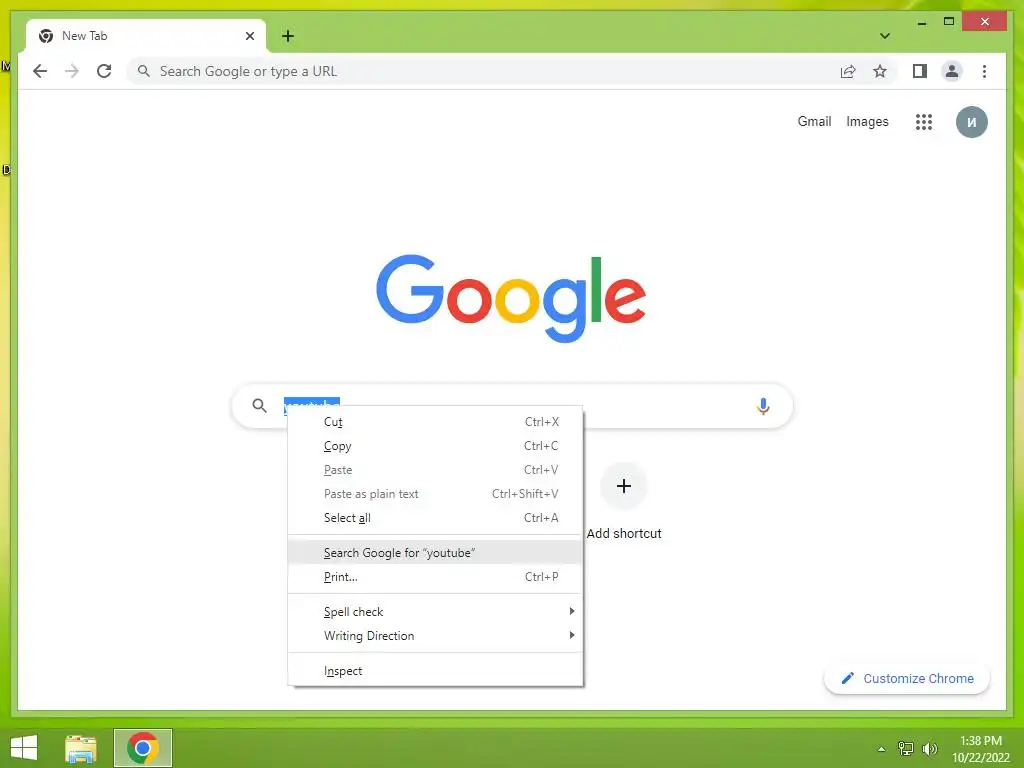This screenshot has width=1024, height=768.
Task: Choose Select all in context menu
Action: 435,518
